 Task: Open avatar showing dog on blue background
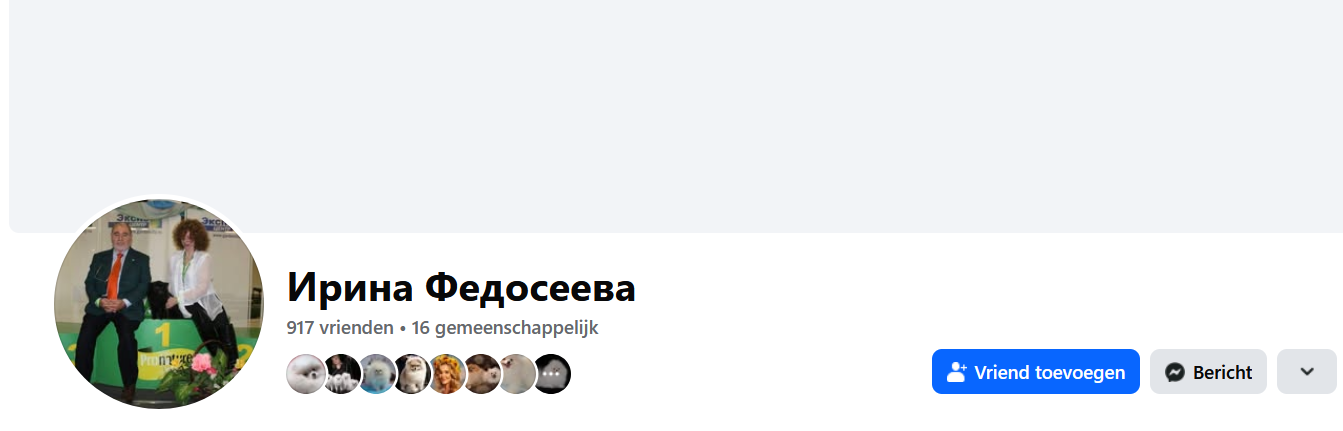pyautogui.click(x=377, y=374)
